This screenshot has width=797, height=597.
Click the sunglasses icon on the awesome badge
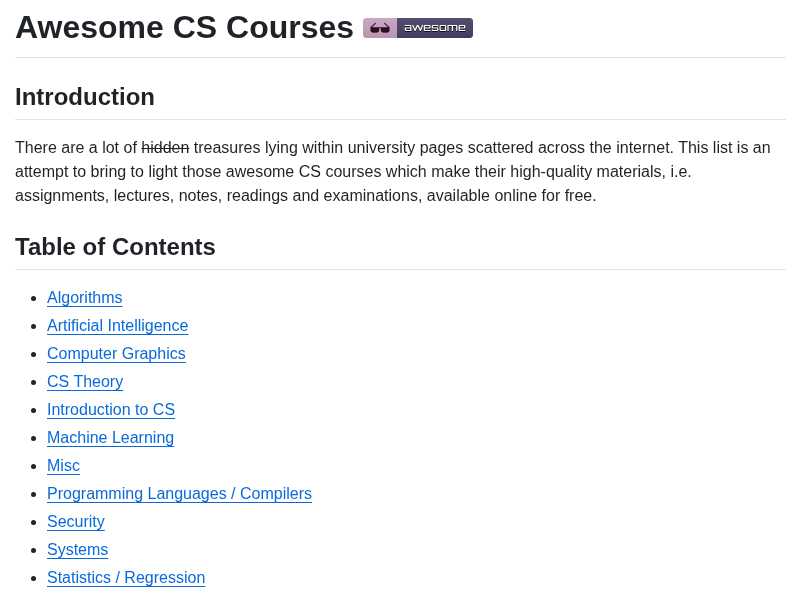(x=380, y=28)
